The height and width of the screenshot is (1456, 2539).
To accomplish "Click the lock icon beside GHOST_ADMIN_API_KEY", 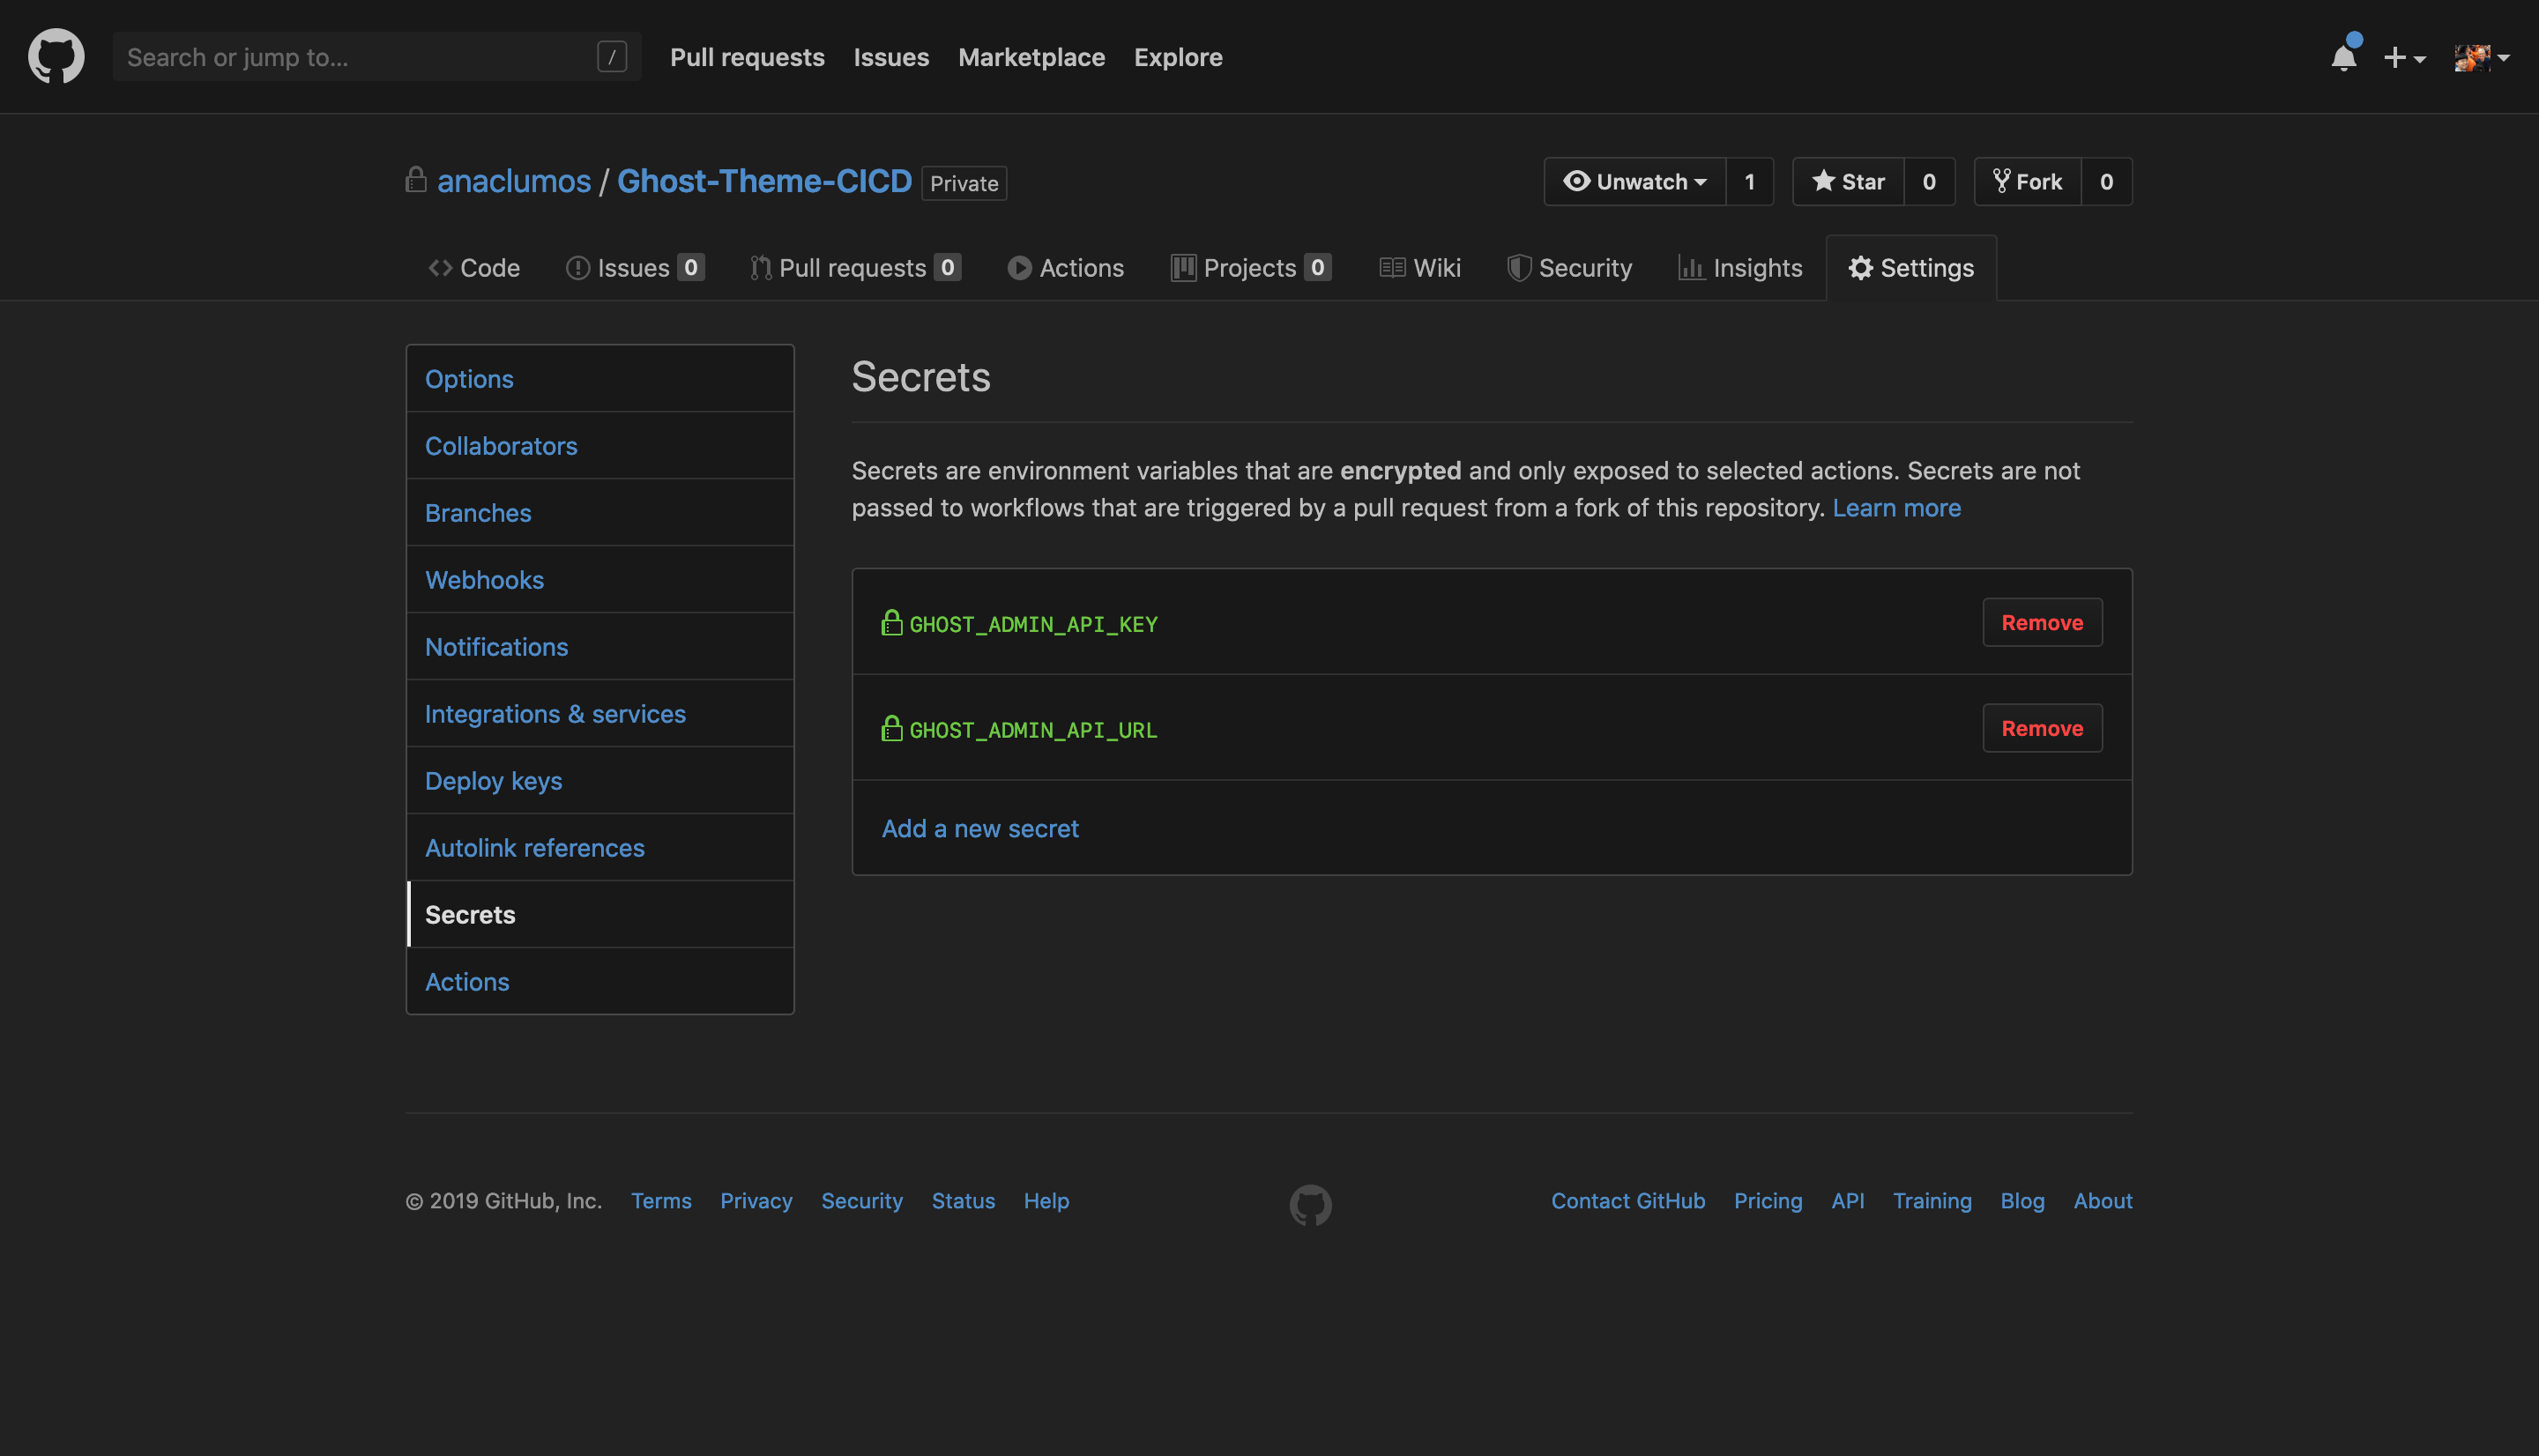I will click(x=891, y=623).
